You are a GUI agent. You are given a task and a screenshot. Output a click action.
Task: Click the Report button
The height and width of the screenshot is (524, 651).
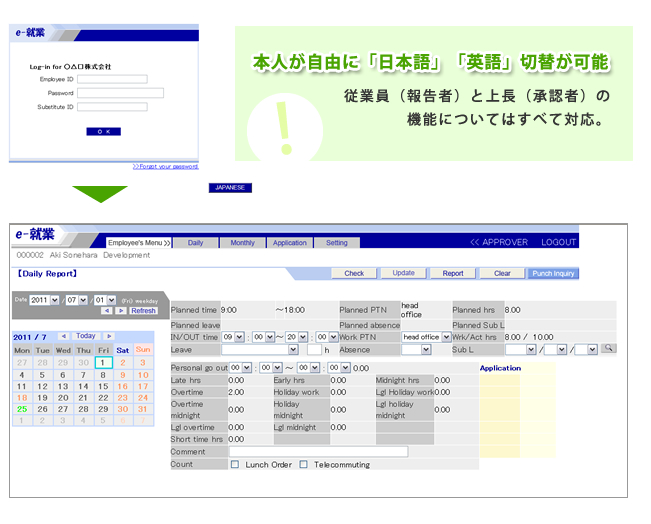pyautogui.click(x=453, y=273)
